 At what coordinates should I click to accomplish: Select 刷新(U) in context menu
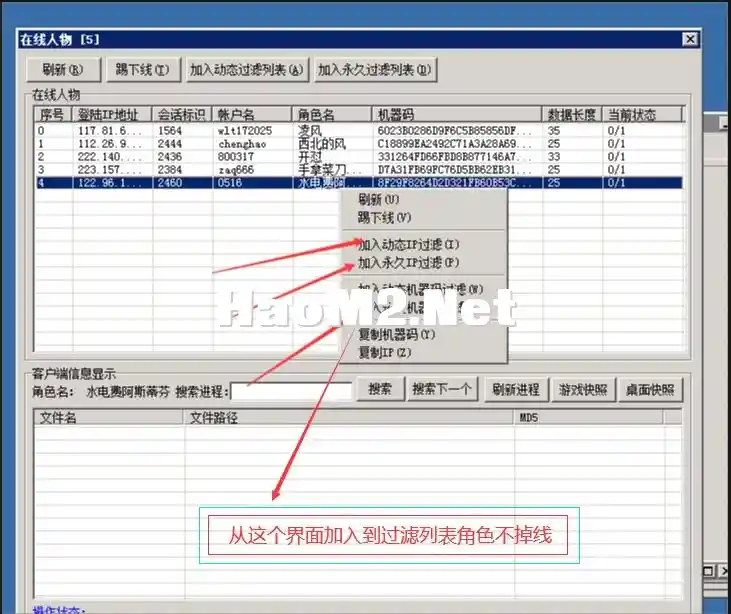379,200
